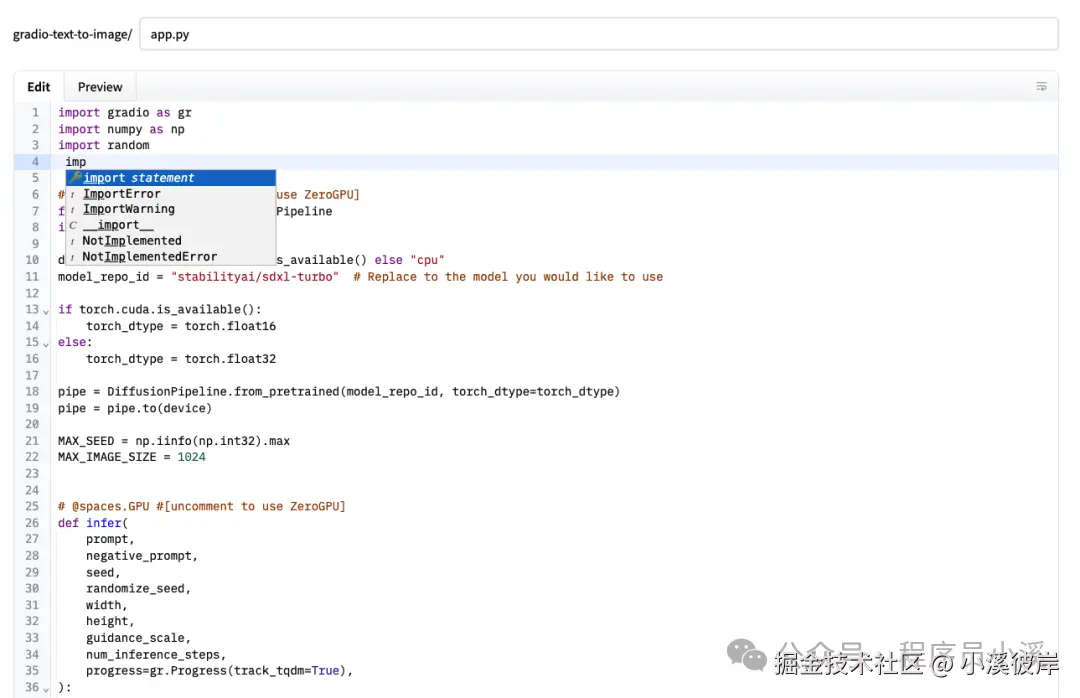Choose ImportError from autocomplete list
The height and width of the screenshot is (698, 1080).
coord(171,194)
